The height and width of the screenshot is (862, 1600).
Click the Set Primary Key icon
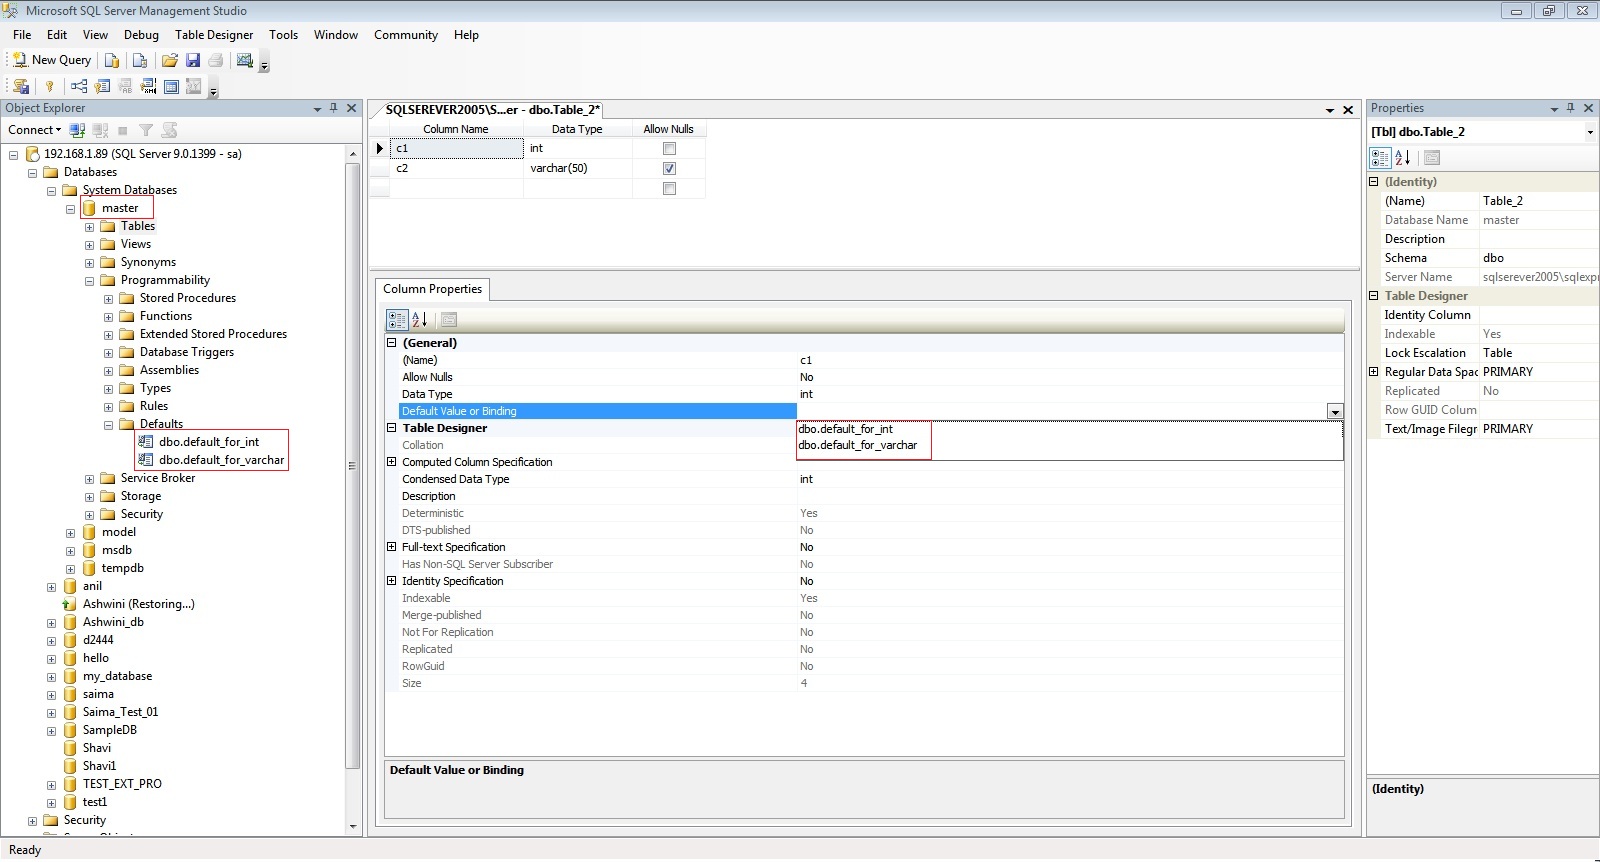pyautogui.click(x=49, y=86)
